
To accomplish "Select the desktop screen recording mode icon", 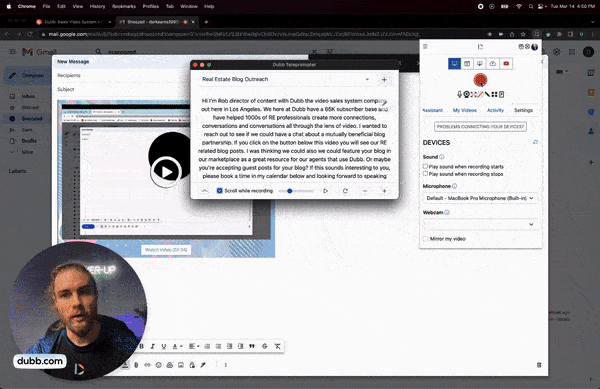I will point(480,63).
